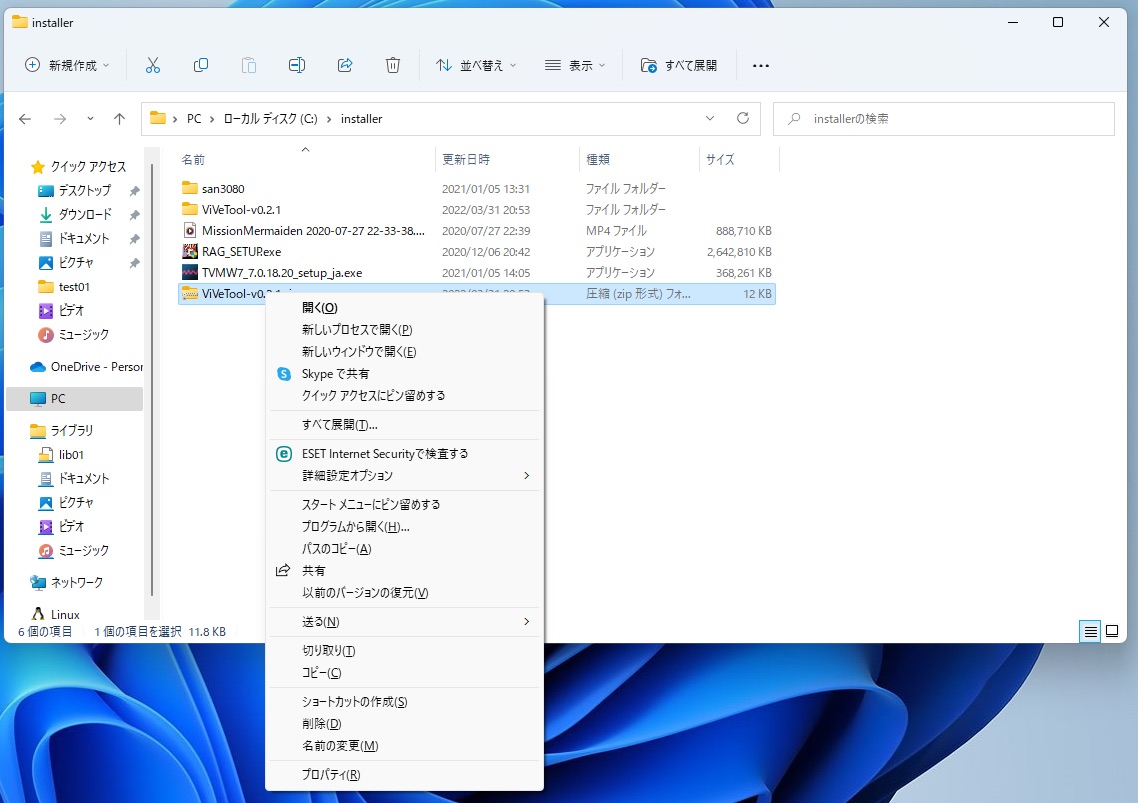Choose 削除(D) in context menu
Viewport: 1138px width, 803px height.
click(x=404, y=724)
